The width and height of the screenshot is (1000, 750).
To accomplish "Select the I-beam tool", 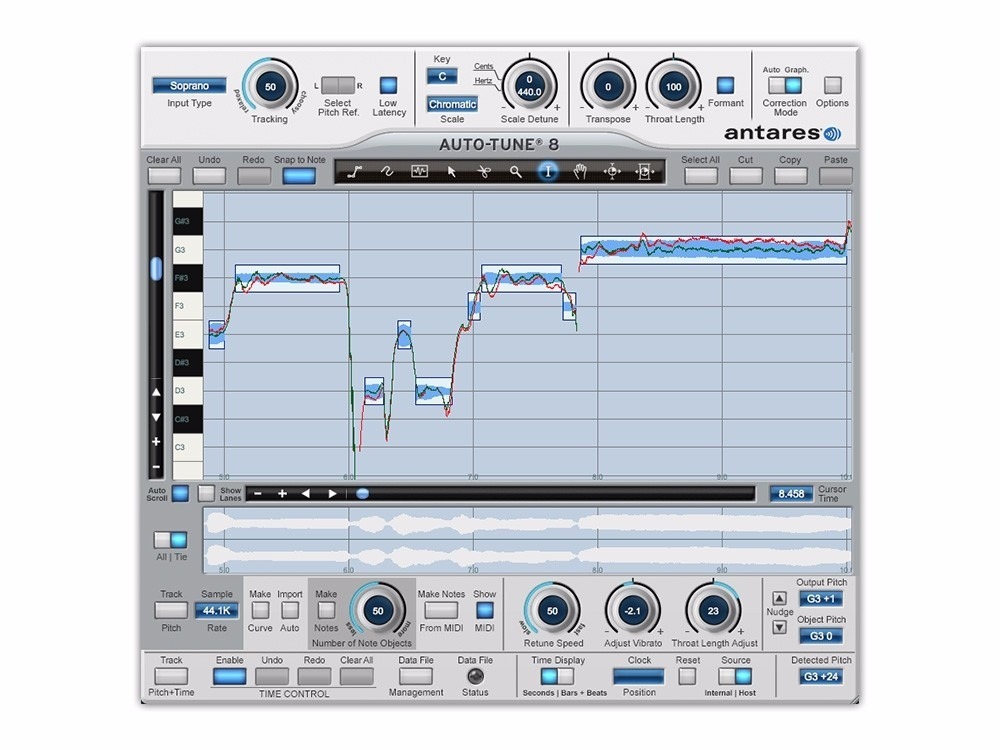I will click(x=547, y=172).
